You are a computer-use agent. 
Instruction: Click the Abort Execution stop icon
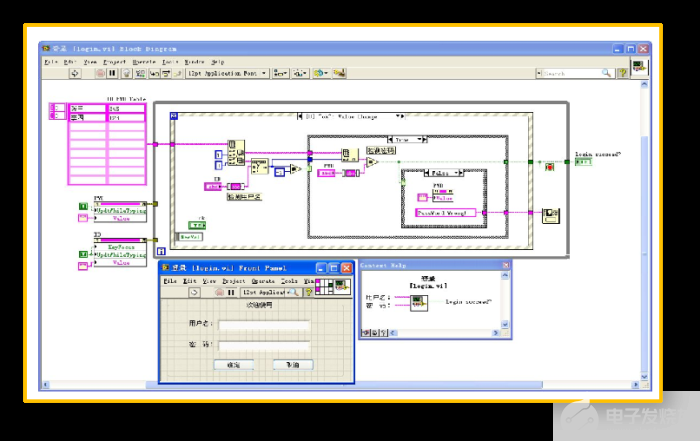coord(100,73)
